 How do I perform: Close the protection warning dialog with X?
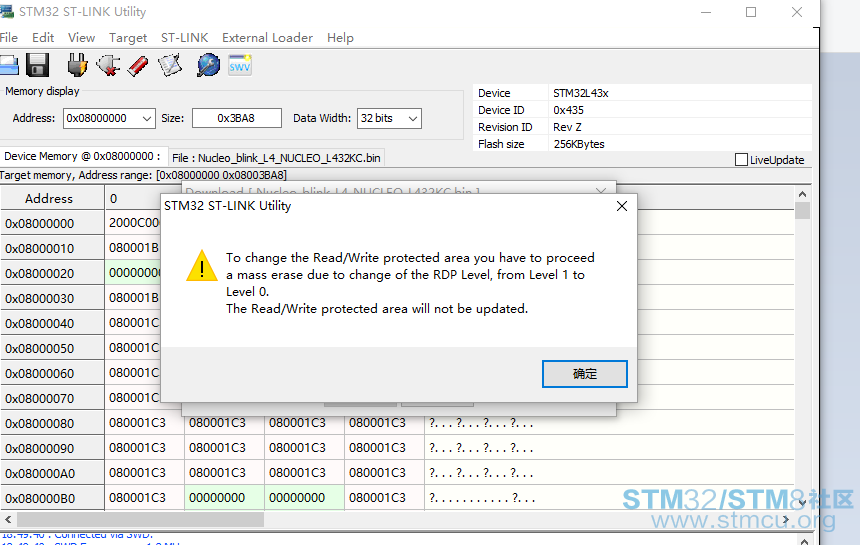tap(621, 206)
